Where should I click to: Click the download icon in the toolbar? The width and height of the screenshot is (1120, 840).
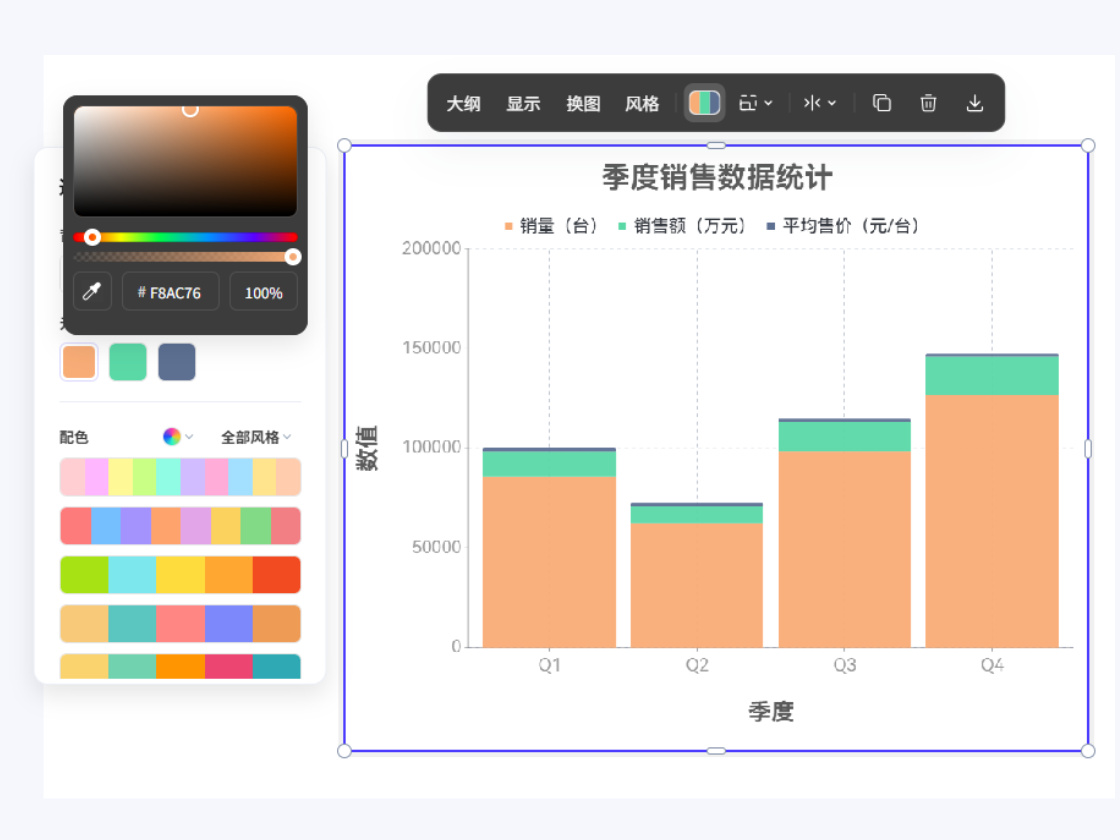tap(975, 102)
